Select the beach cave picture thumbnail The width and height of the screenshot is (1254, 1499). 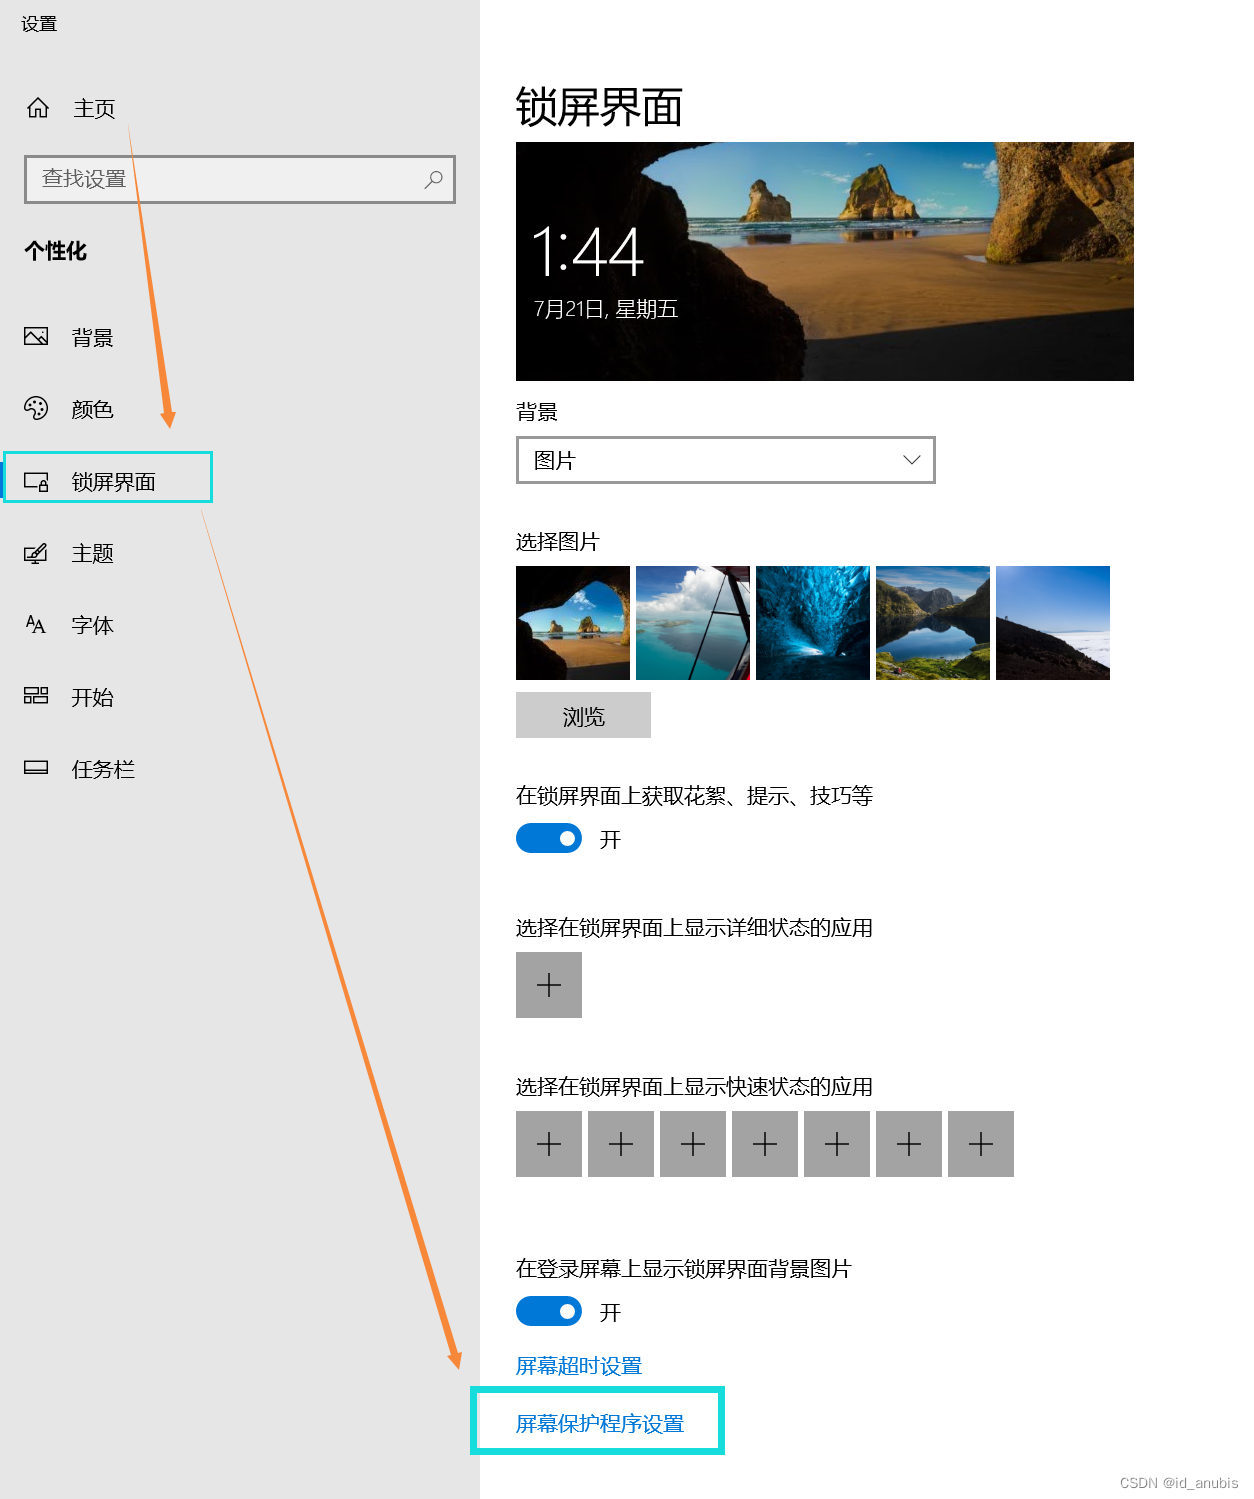click(x=573, y=623)
